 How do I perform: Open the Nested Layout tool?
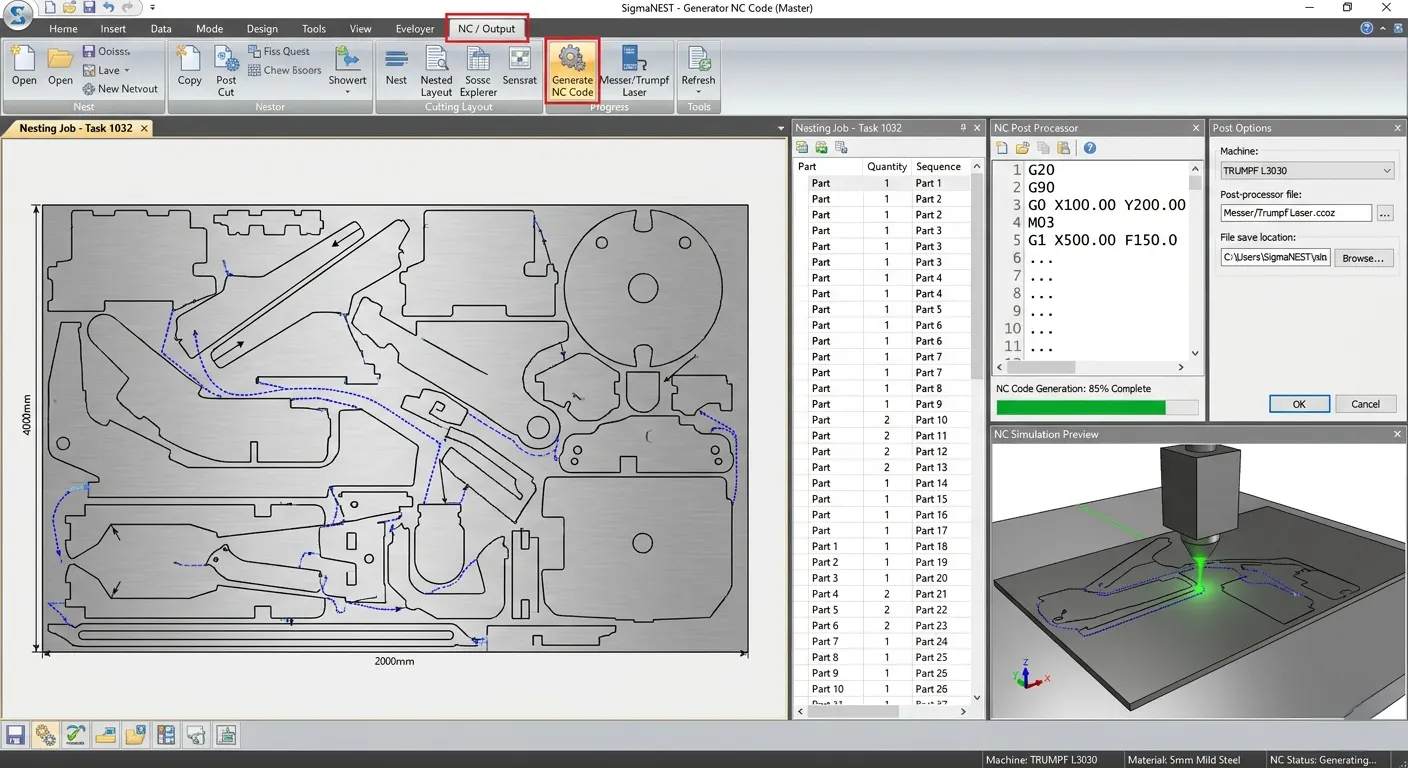coord(436,70)
